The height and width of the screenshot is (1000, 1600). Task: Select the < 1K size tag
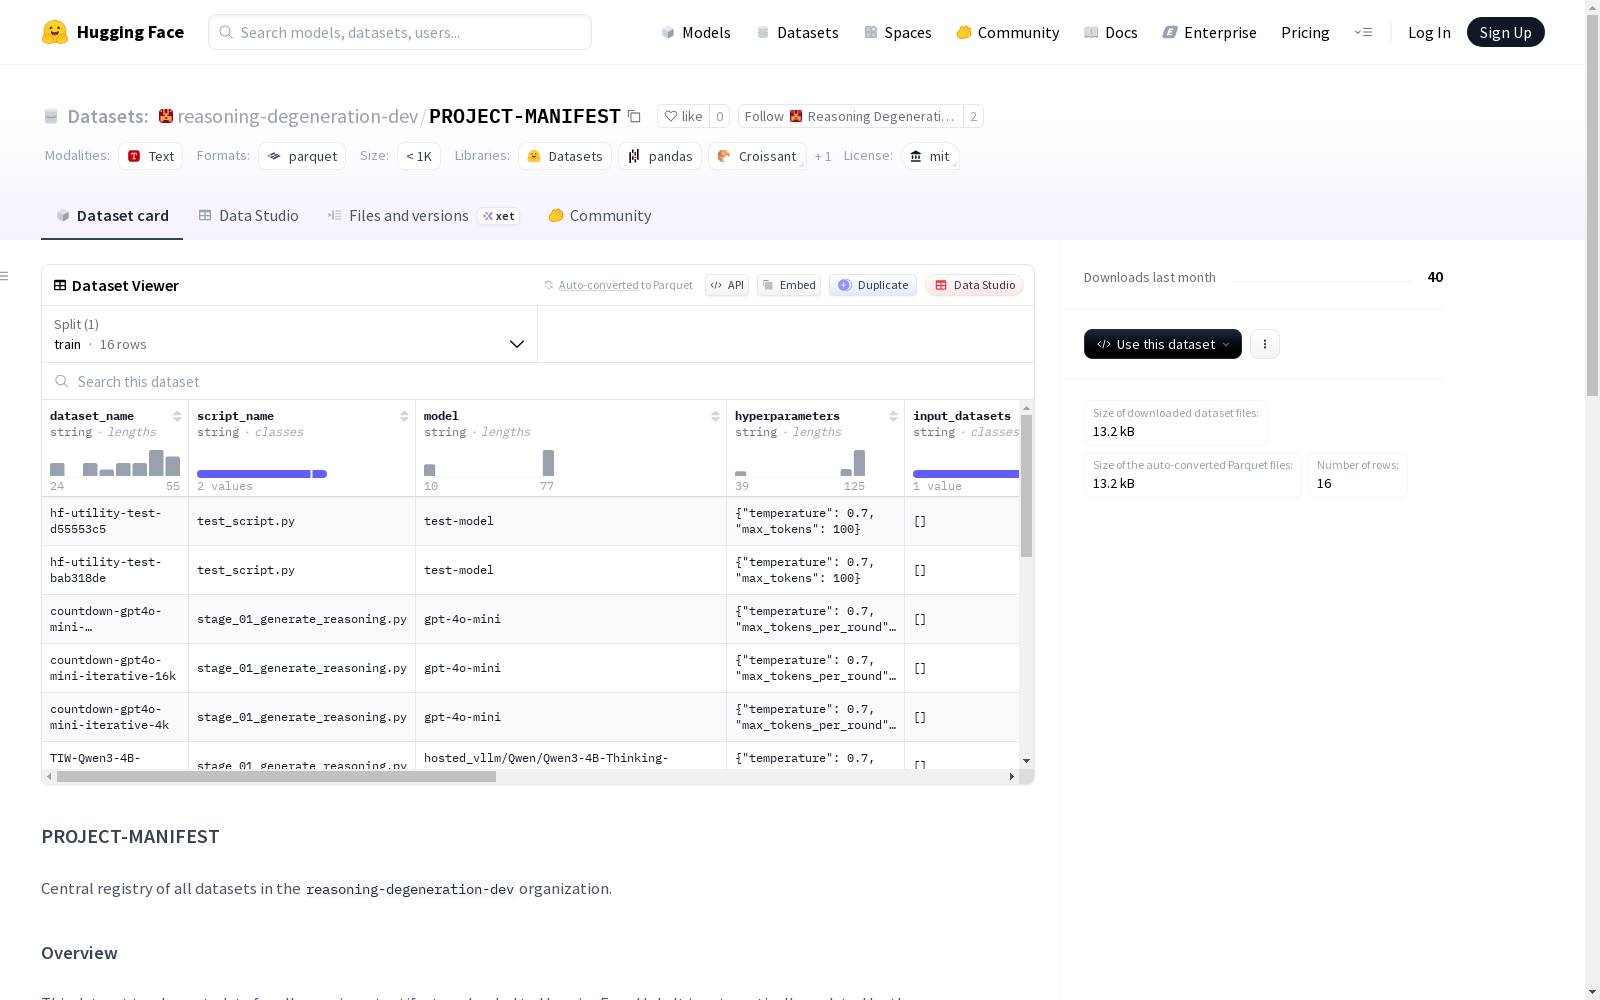coord(419,156)
